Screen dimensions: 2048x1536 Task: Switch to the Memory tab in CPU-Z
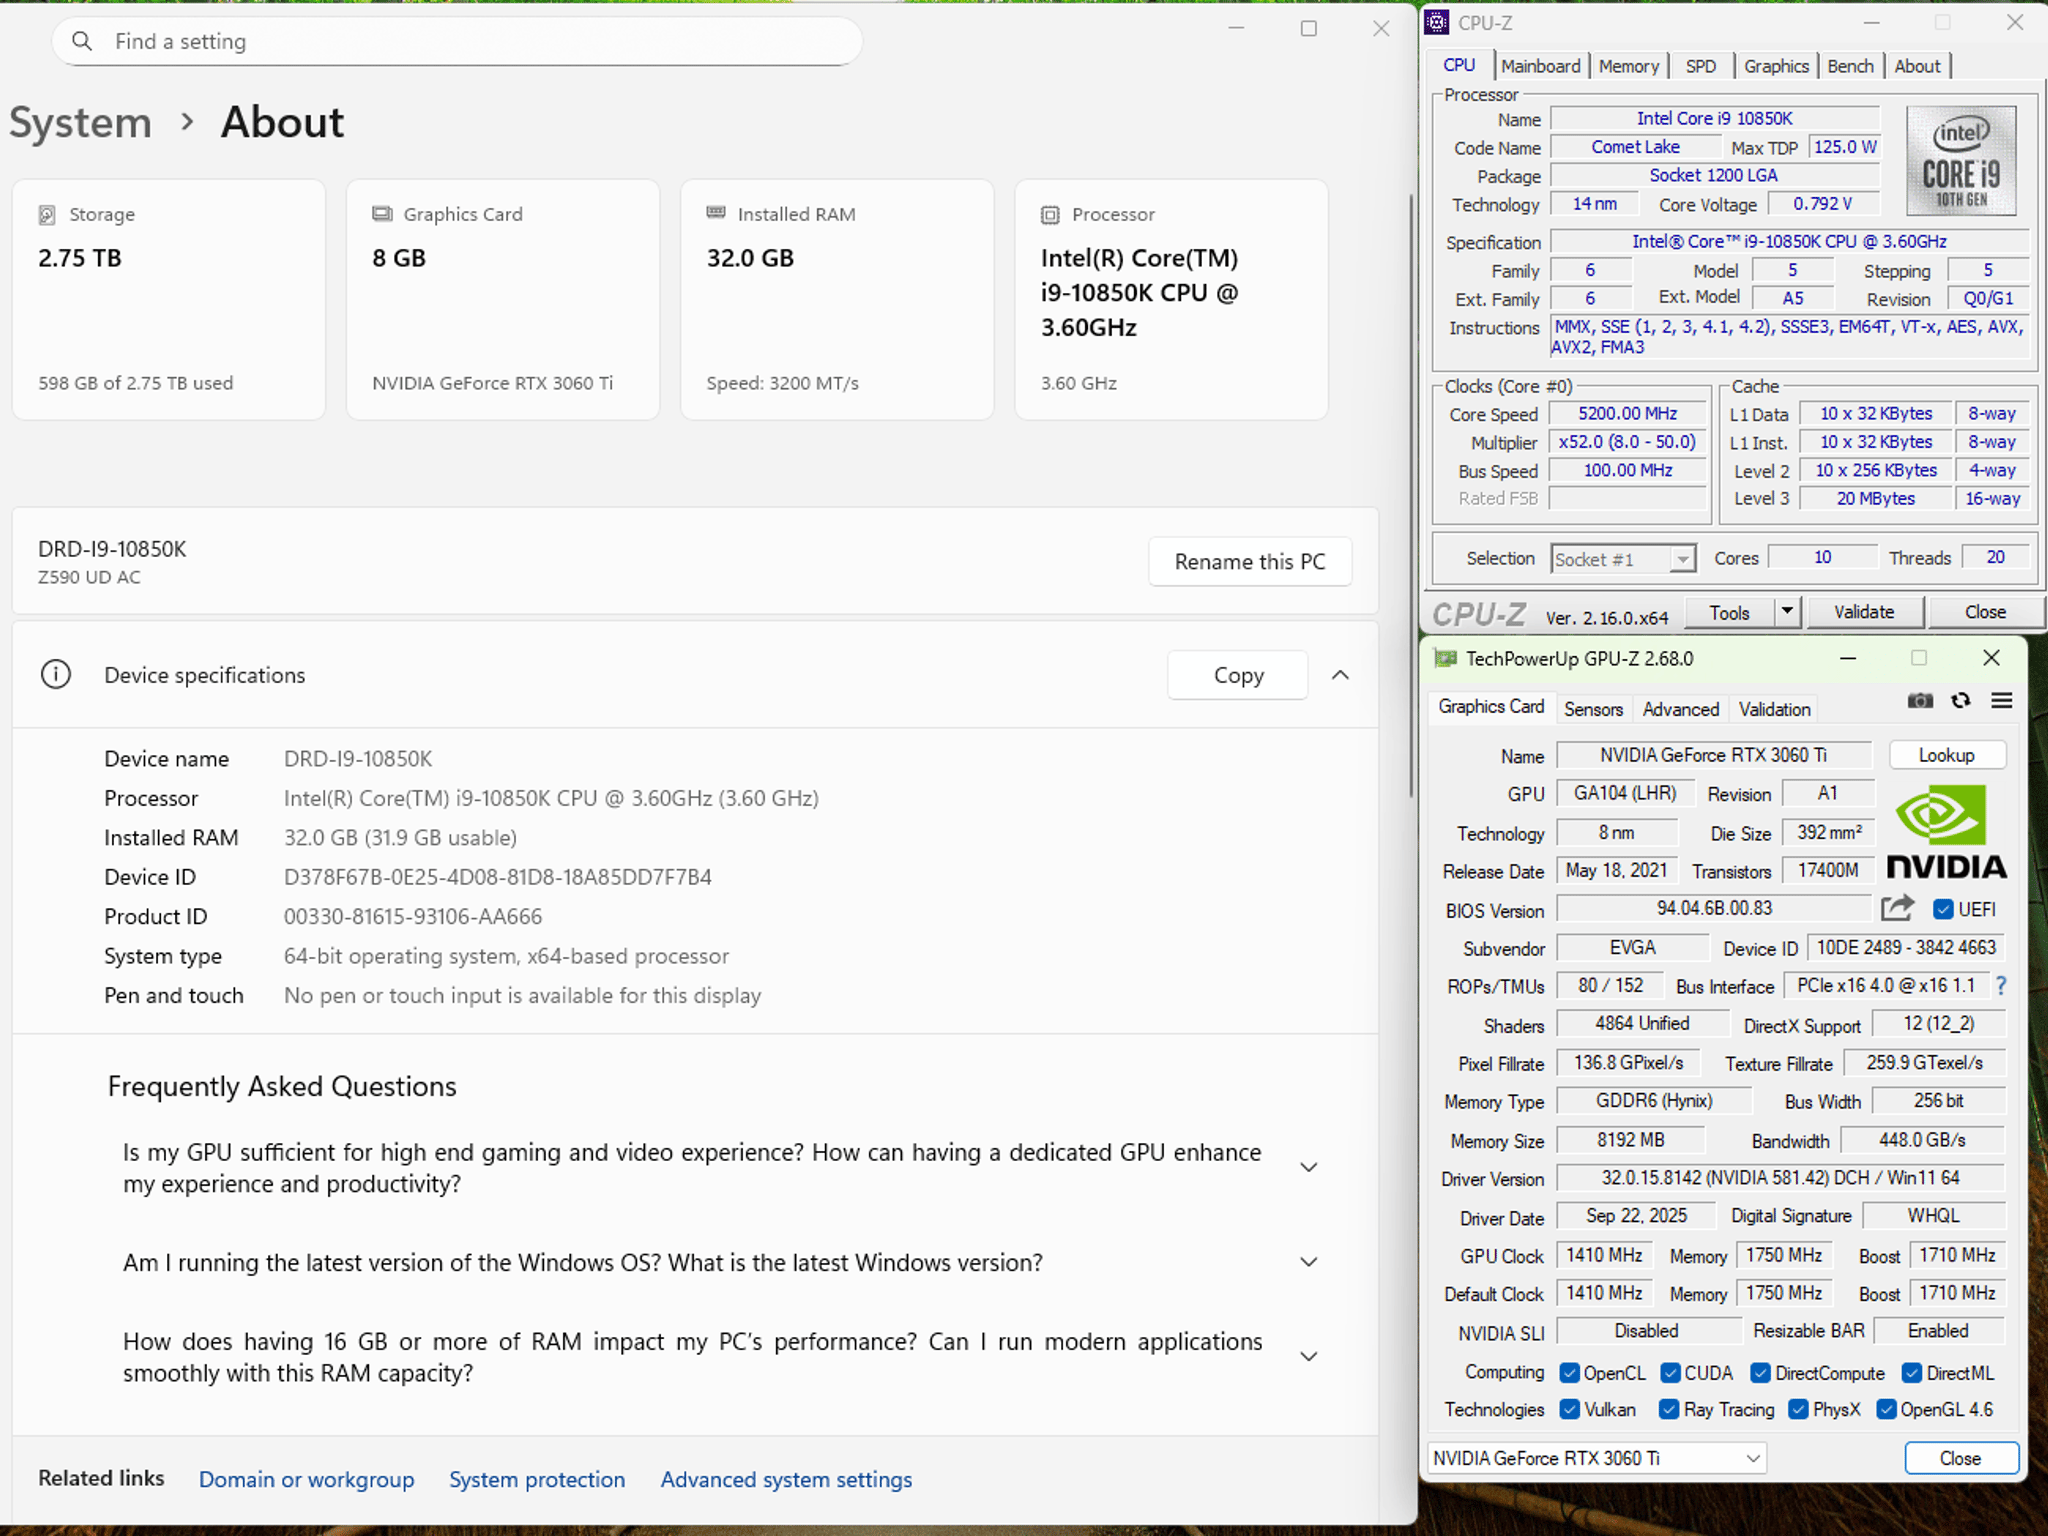1628,66
